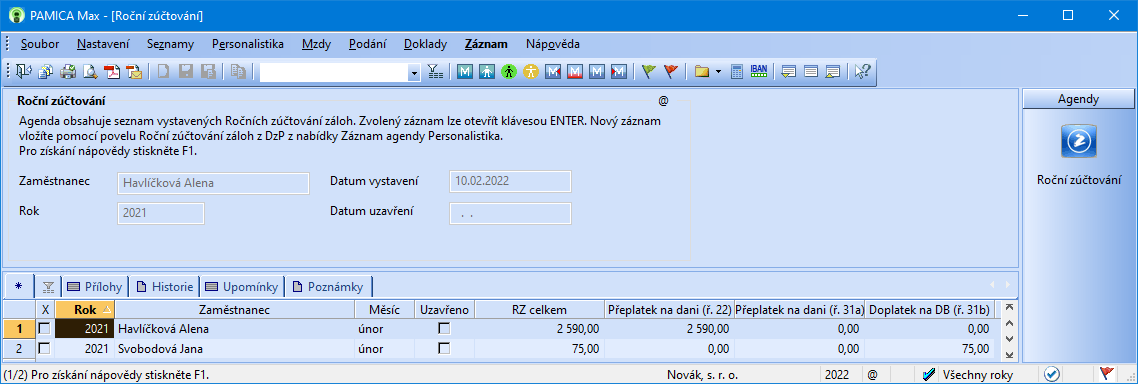Expand the toolbar combo box dropdown arrow

point(414,72)
